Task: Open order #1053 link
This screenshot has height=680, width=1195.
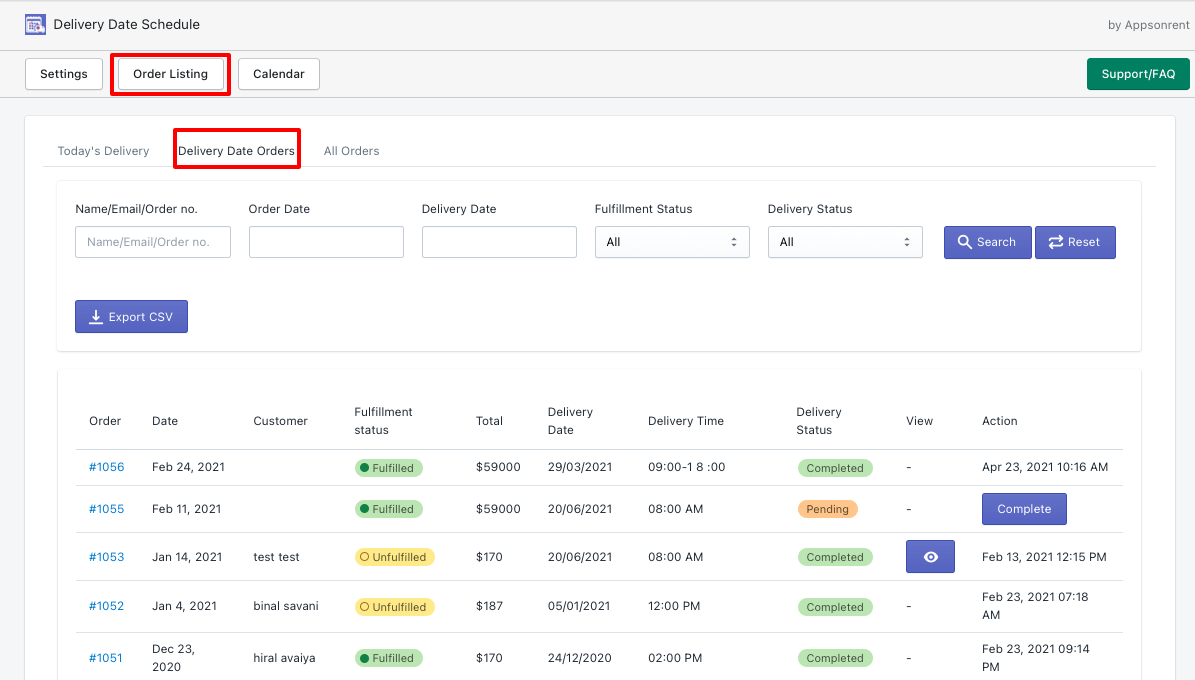Action: click(107, 557)
